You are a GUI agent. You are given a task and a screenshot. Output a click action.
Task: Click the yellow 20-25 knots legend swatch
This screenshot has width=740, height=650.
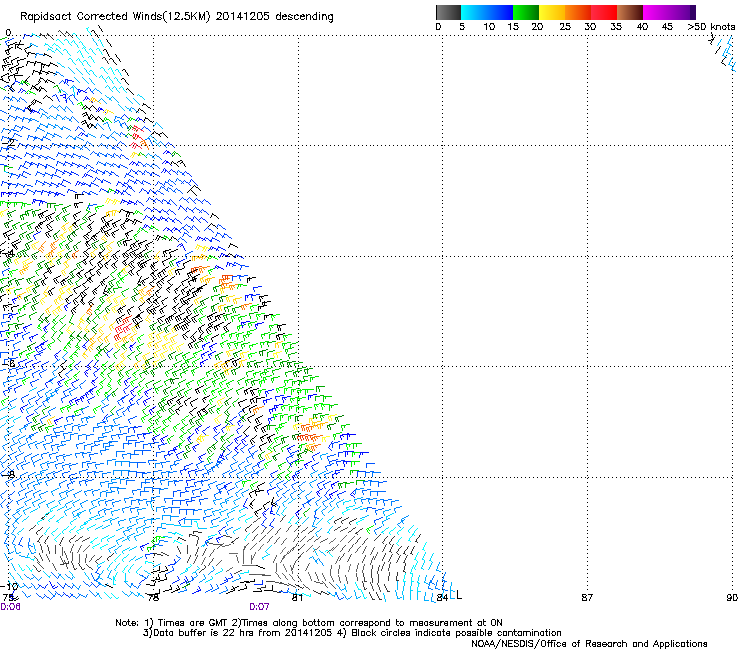point(552,12)
